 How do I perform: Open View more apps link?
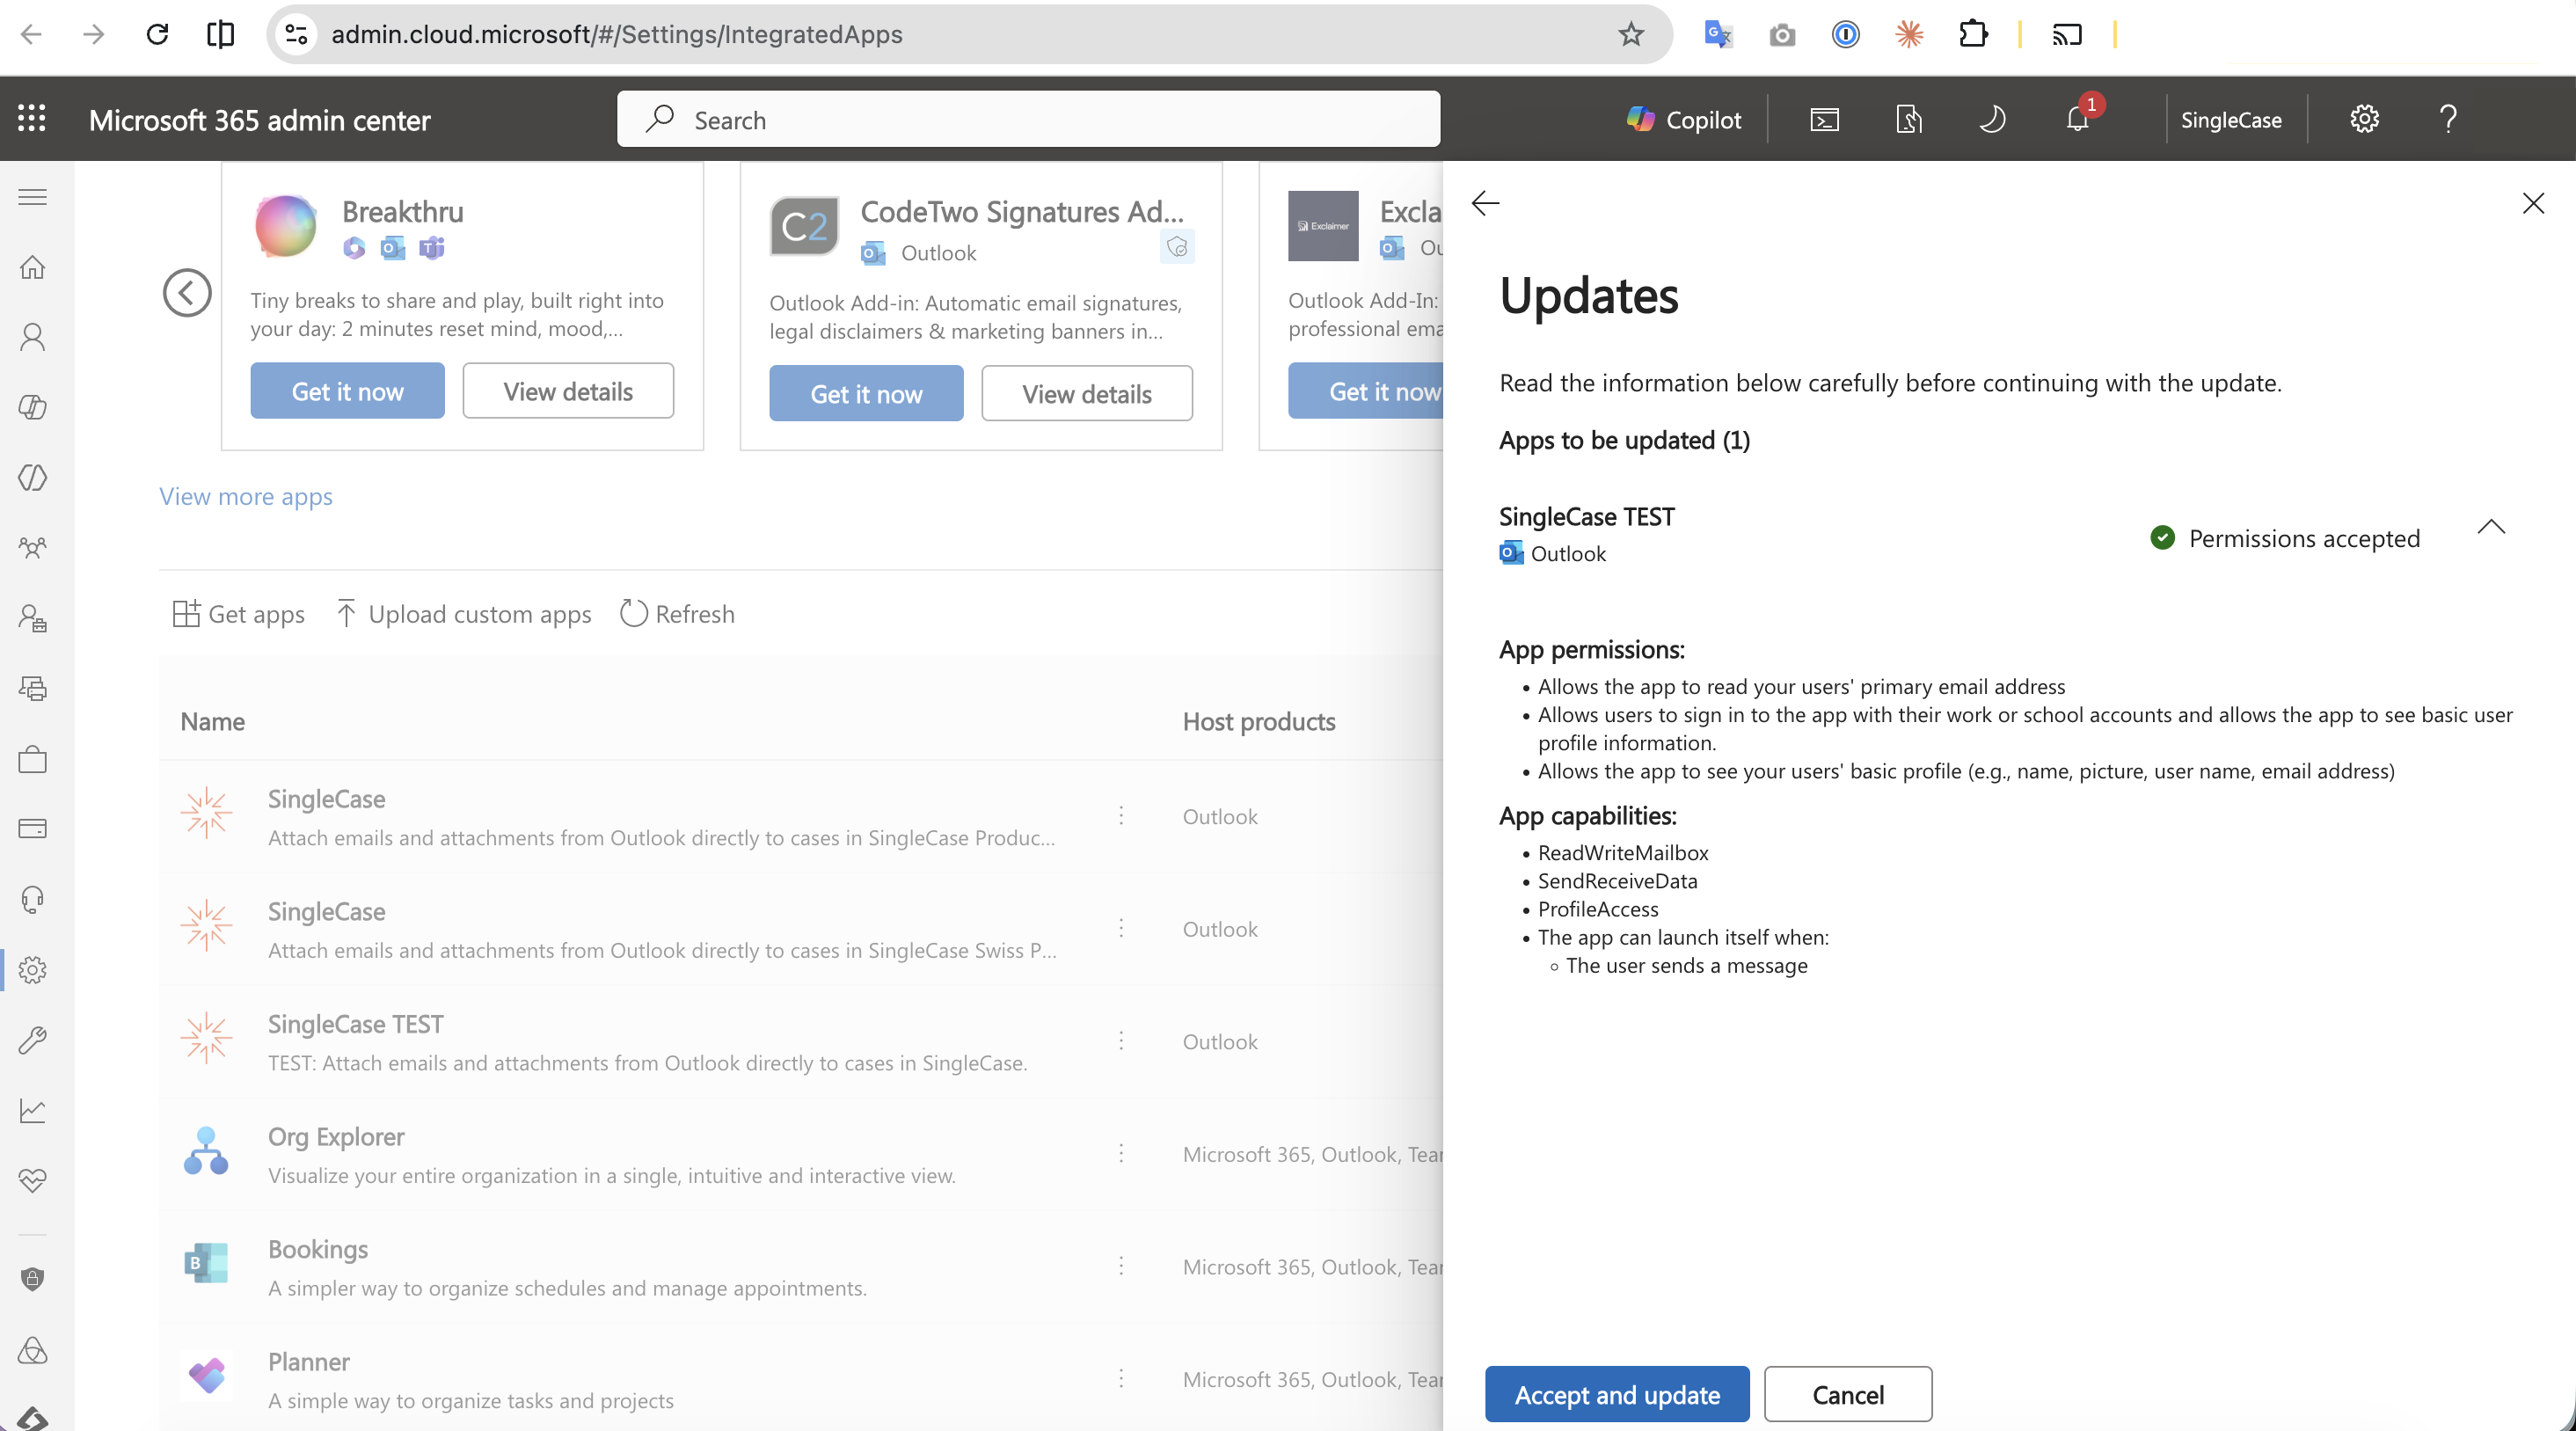(246, 496)
